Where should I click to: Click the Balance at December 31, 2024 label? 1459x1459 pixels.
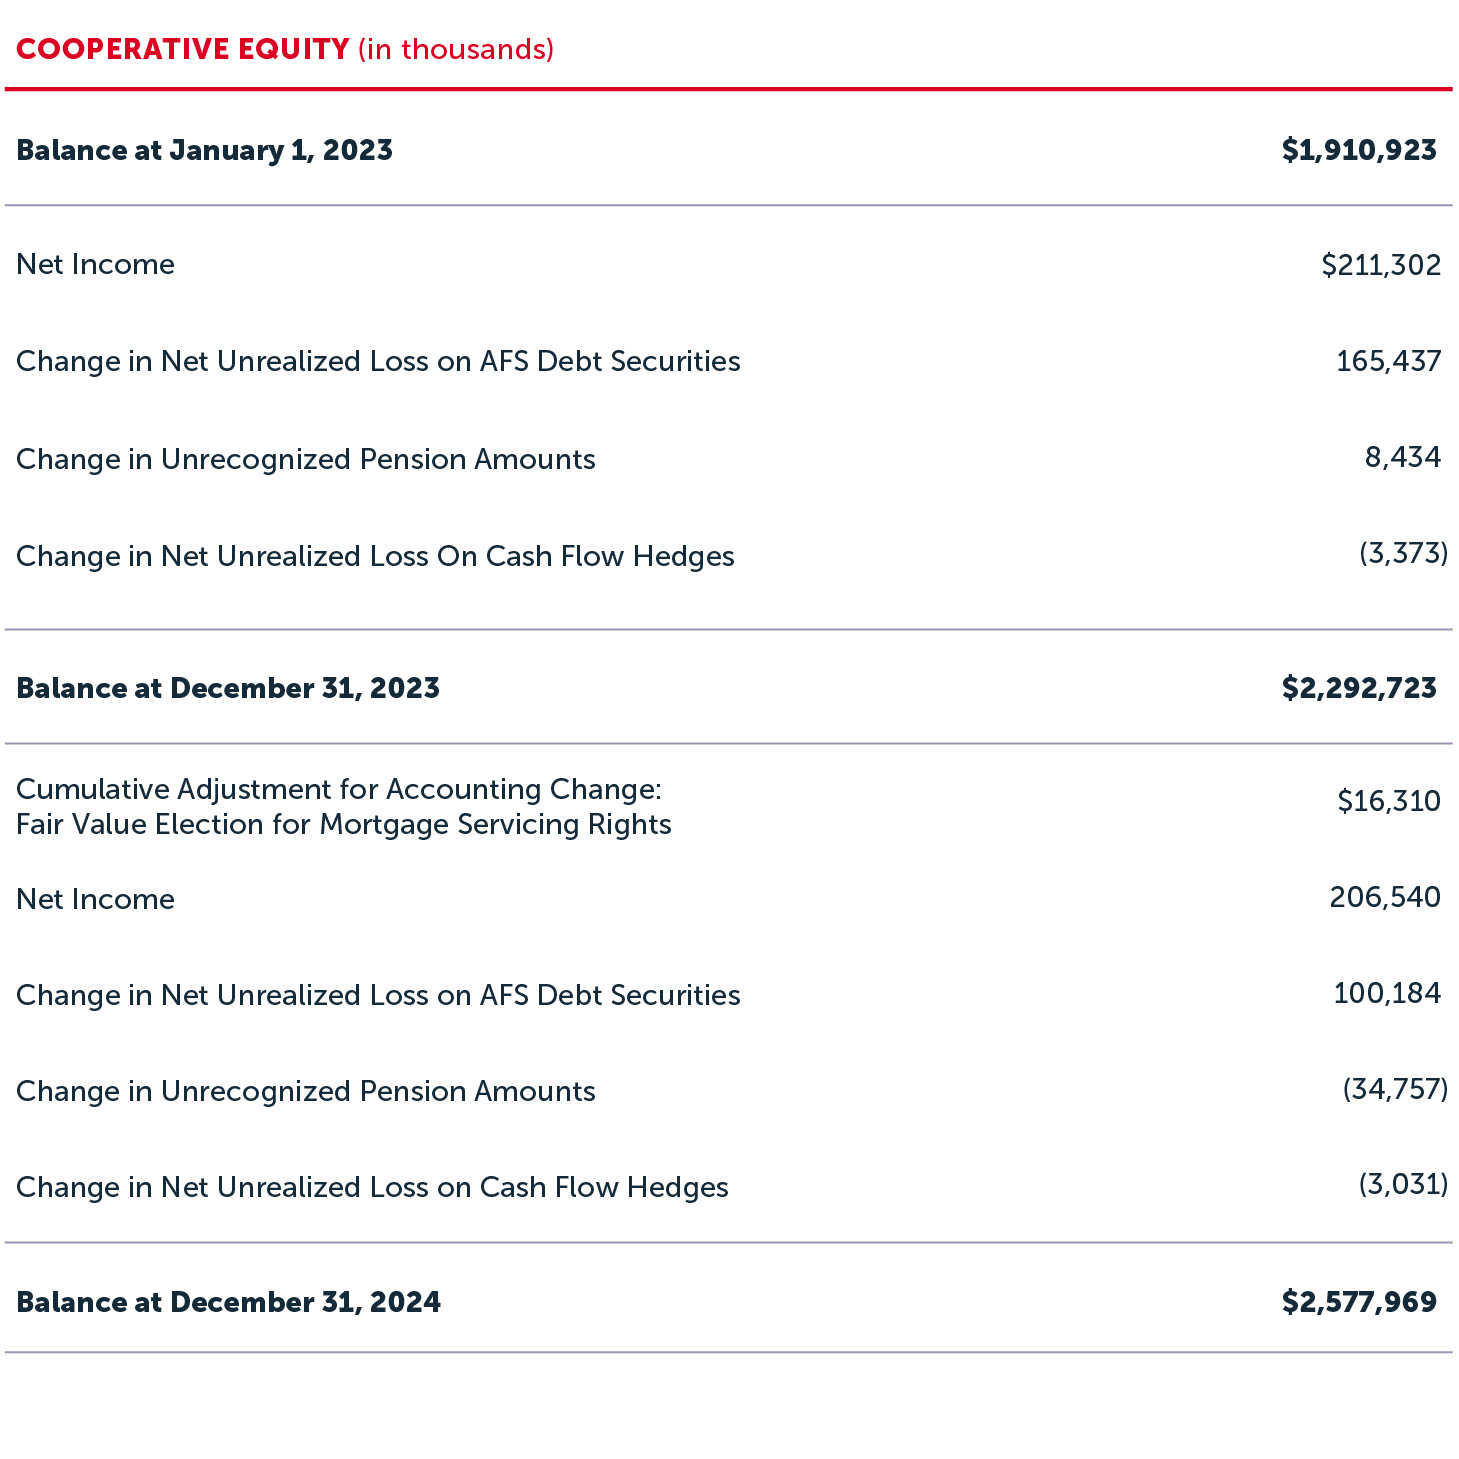click(x=228, y=1302)
